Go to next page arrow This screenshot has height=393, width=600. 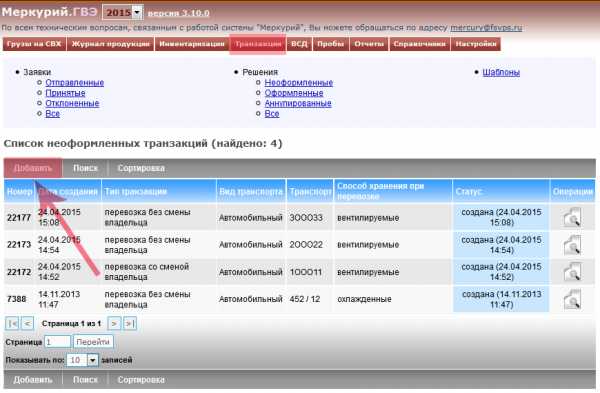click(114, 324)
